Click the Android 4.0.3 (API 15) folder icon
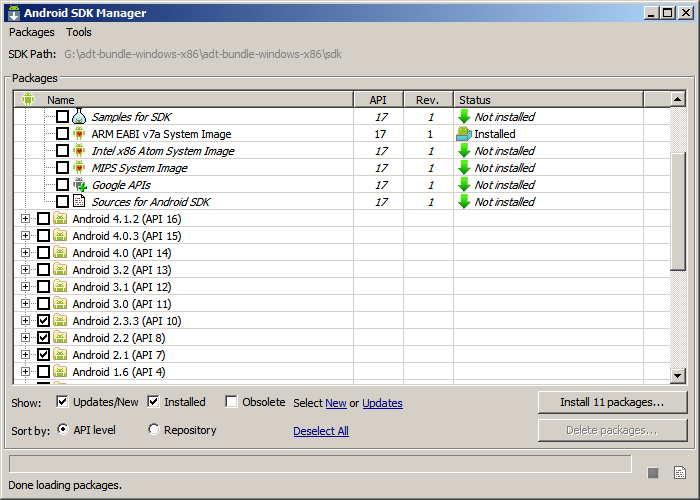Image resolution: width=700 pixels, height=500 pixels. (60, 235)
